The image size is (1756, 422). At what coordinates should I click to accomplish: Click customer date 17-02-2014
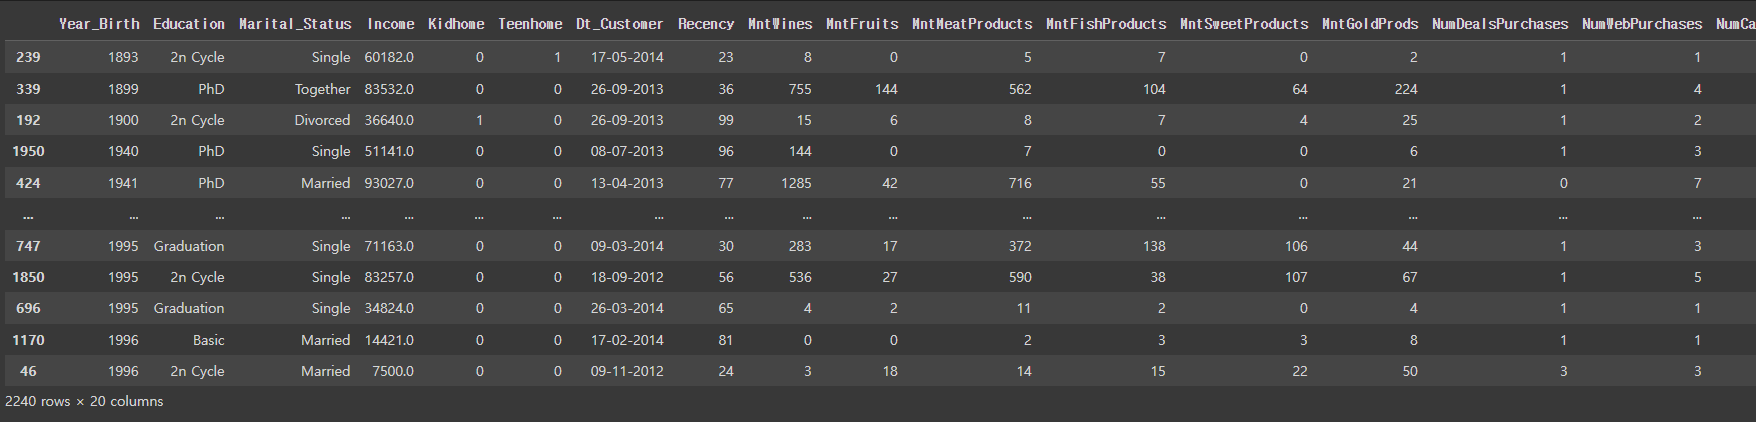click(x=627, y=340)
